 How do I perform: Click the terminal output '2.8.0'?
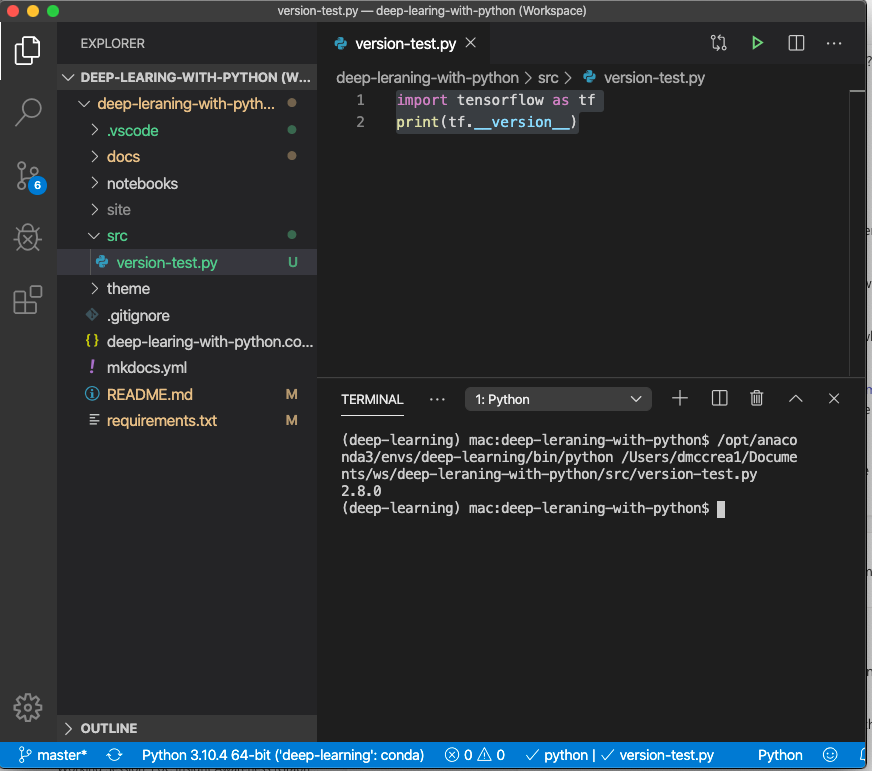coord(361,491)
